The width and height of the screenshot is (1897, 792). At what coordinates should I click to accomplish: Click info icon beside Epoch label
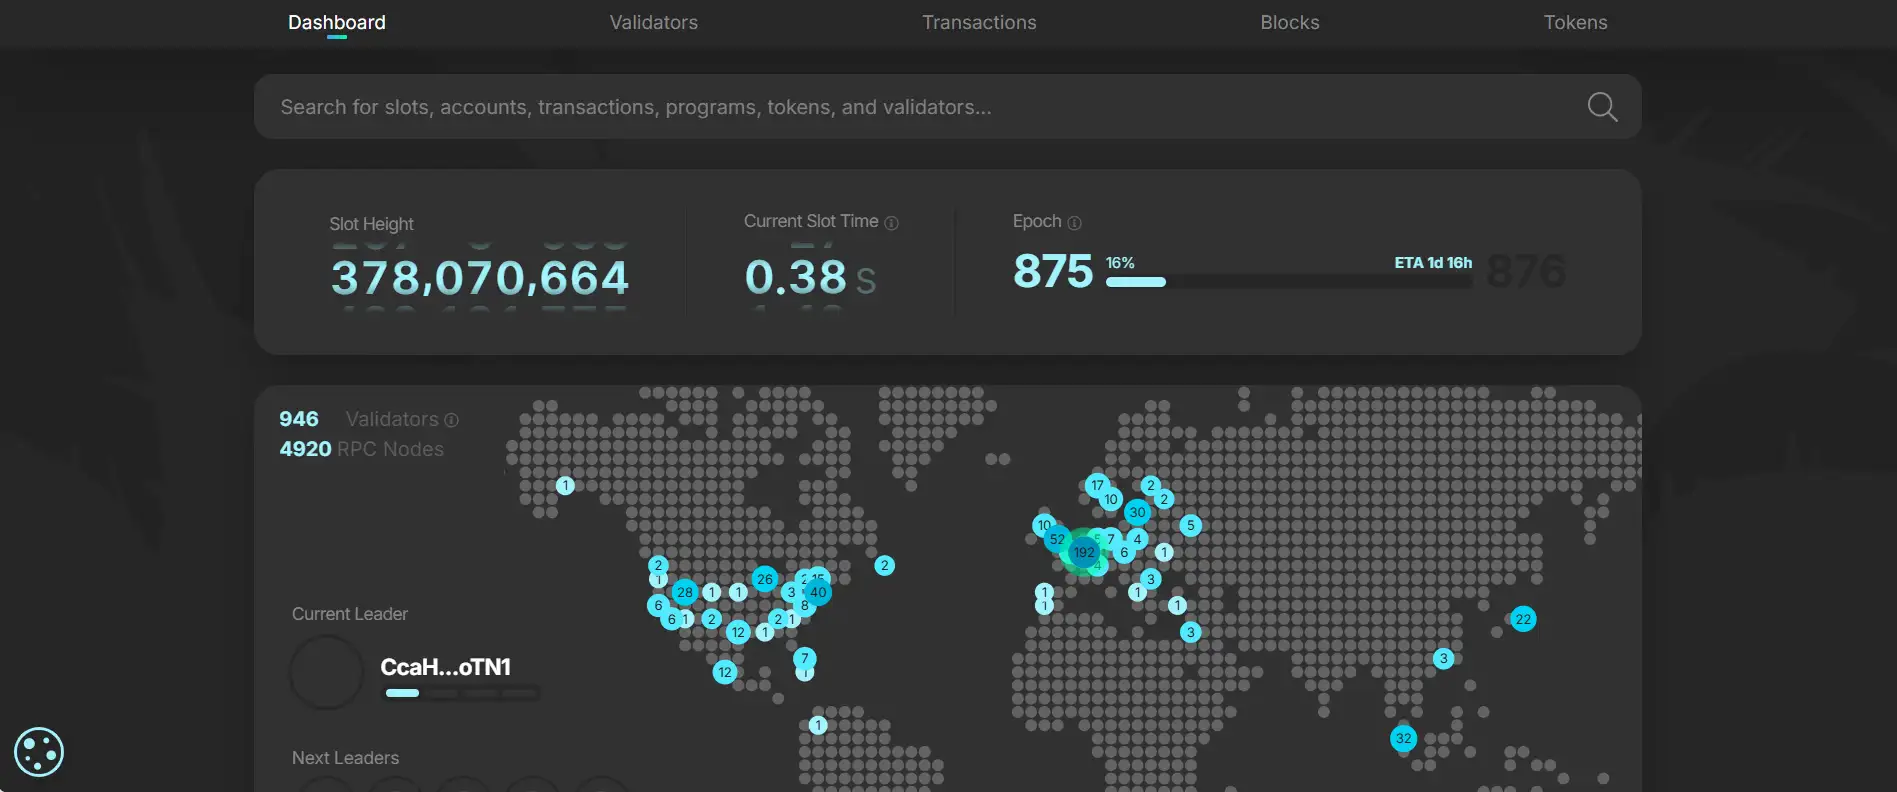click(1074, 223)
